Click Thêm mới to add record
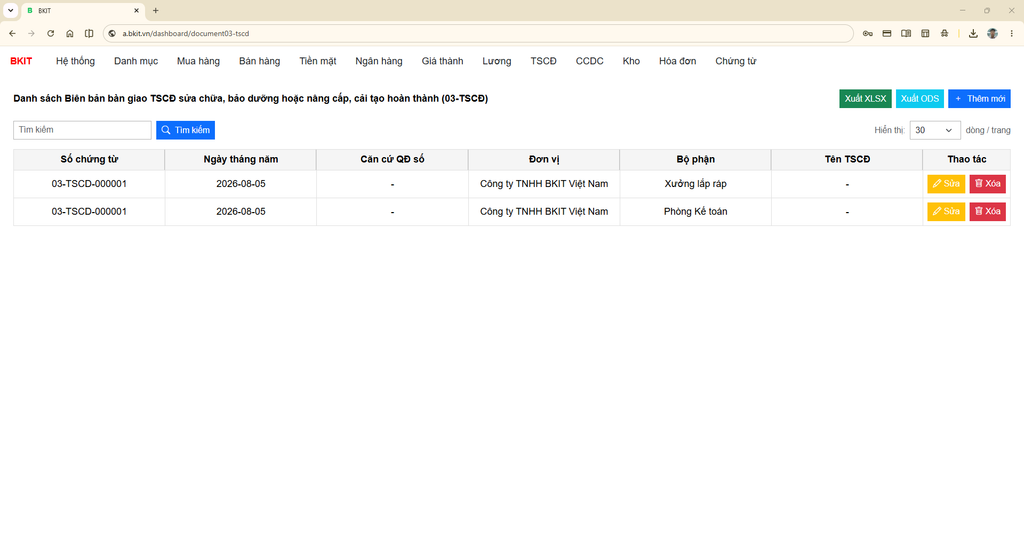 979,99
